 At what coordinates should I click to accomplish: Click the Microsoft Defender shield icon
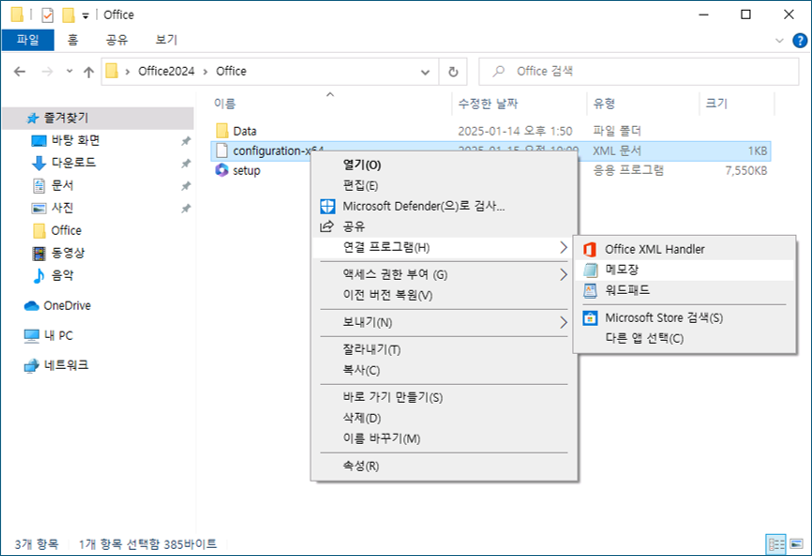click(327, 207)
